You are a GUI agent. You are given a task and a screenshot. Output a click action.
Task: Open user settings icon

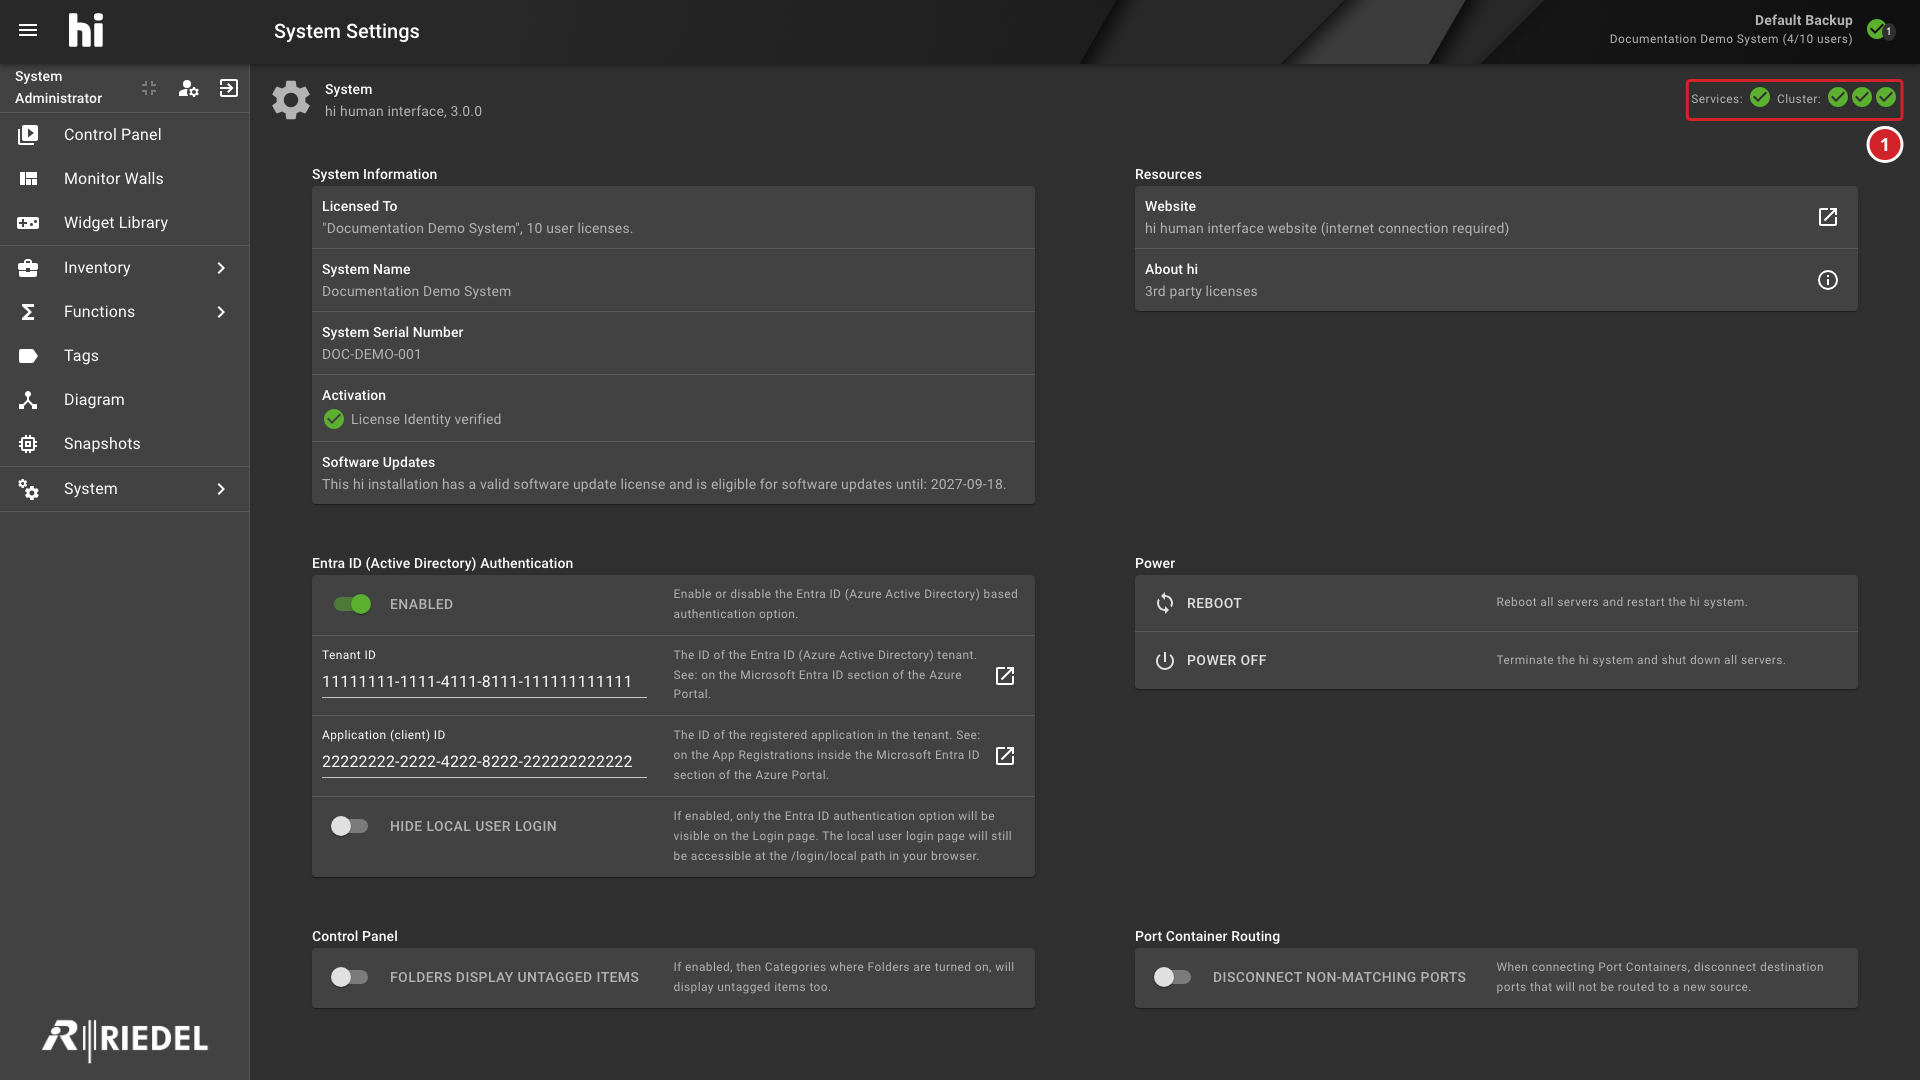[x=188, y=88]
